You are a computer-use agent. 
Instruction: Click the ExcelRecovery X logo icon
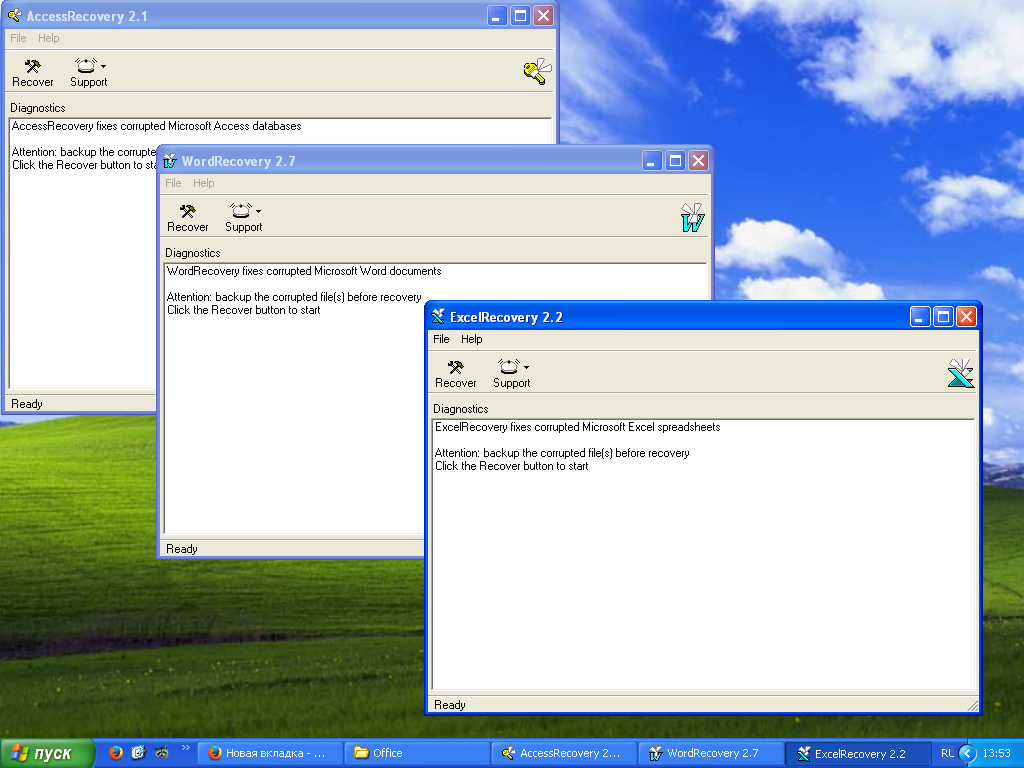(960, 373)
